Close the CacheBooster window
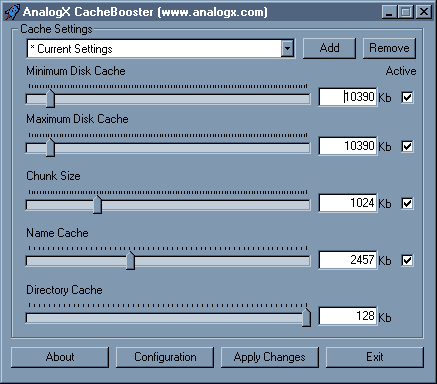Viewport: 437px width, 384px height. point(424,12)
